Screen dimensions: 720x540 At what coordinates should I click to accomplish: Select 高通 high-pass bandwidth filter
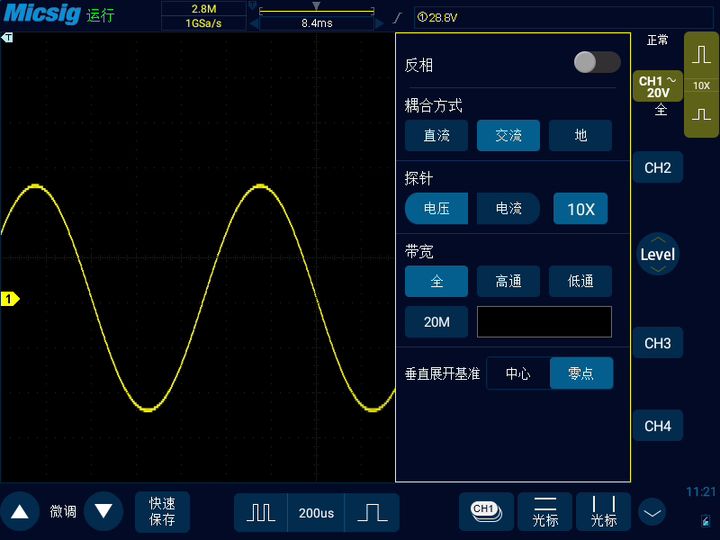(x=508, y=281)
